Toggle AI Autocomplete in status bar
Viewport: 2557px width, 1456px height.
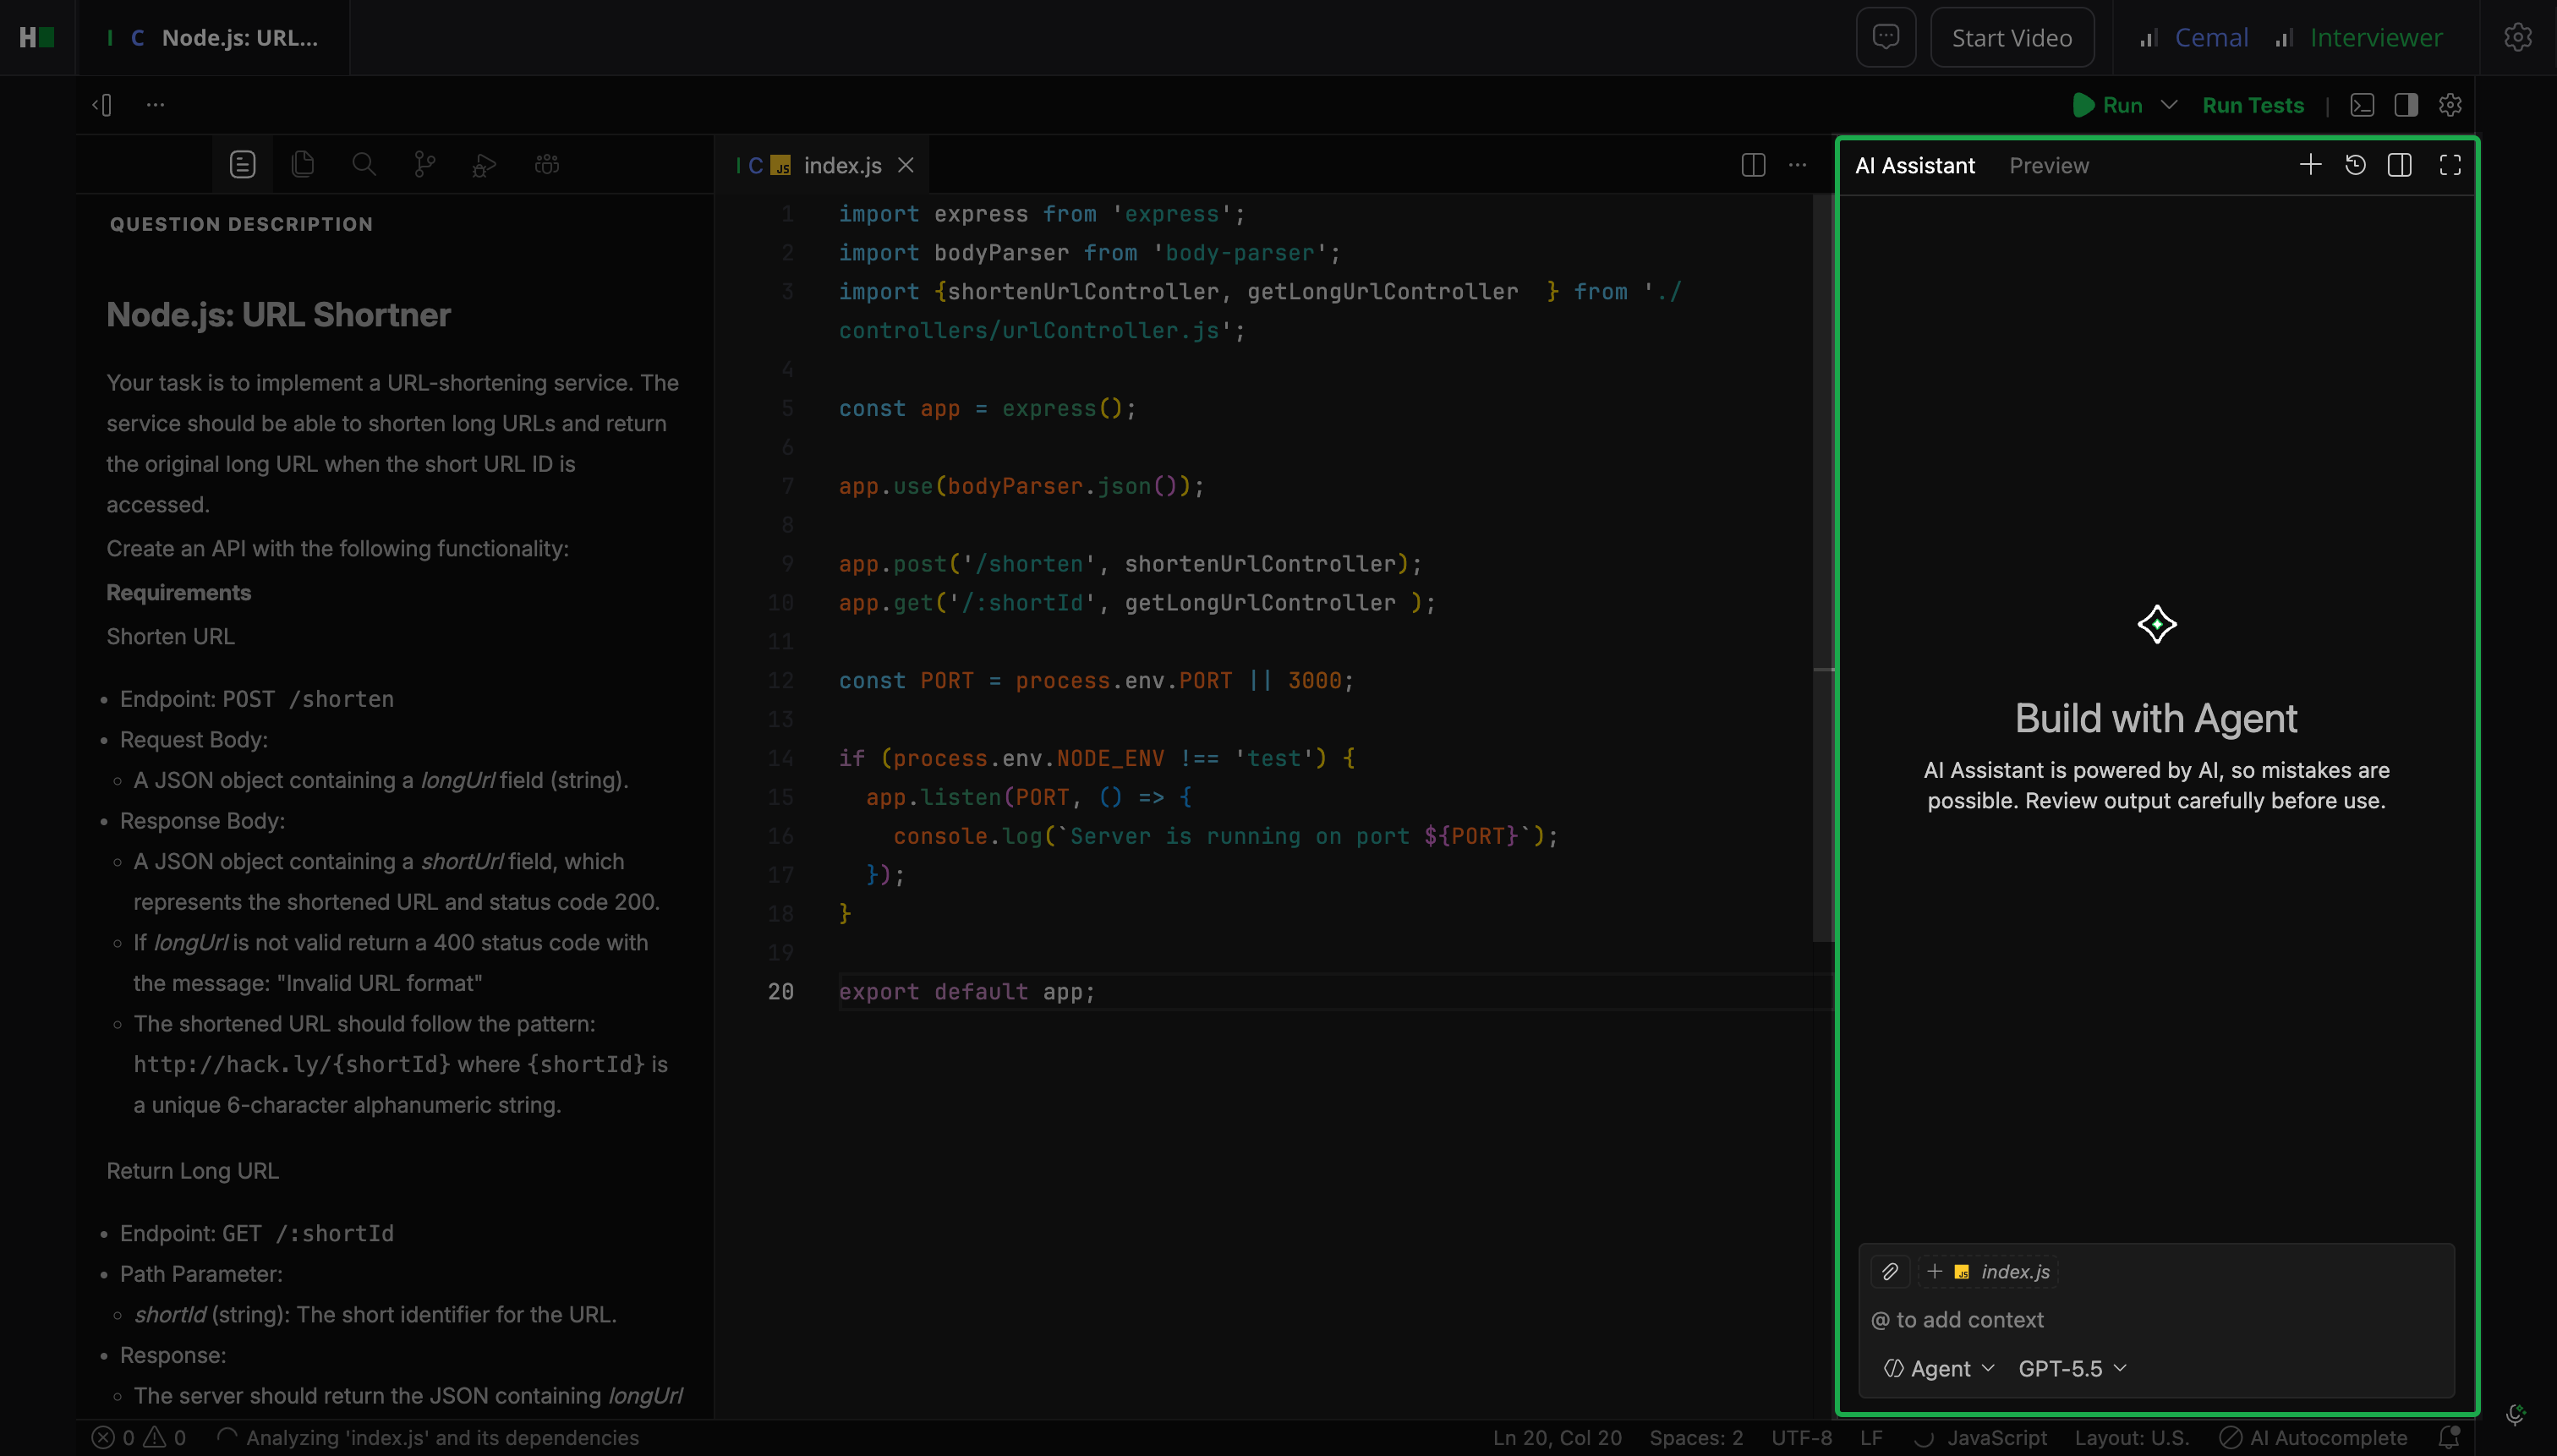point(2314,1438)
